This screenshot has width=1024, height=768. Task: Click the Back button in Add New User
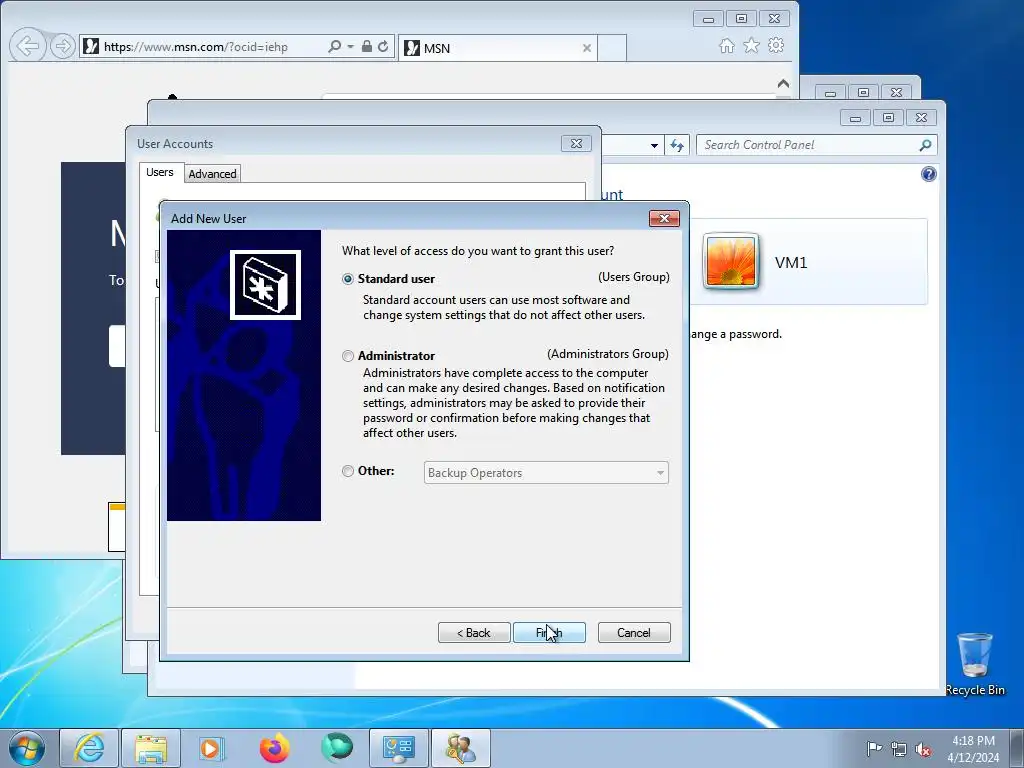(x=474, y=633)
